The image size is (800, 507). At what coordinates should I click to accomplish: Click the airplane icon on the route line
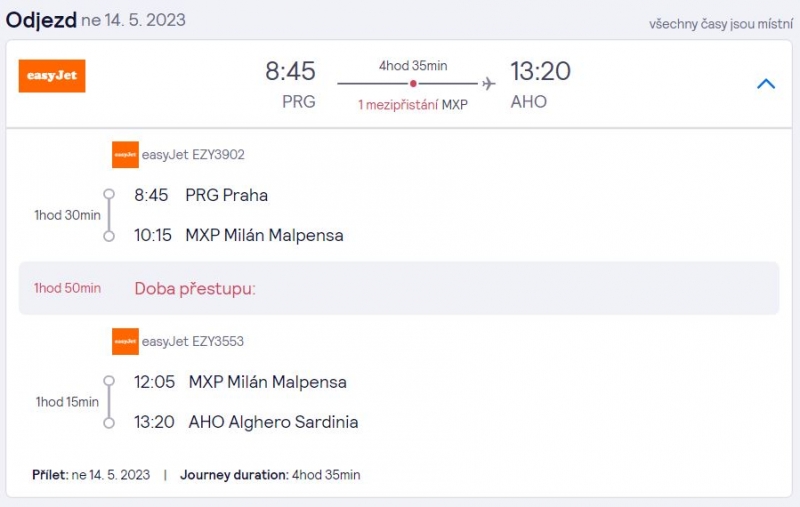[488, 83]
